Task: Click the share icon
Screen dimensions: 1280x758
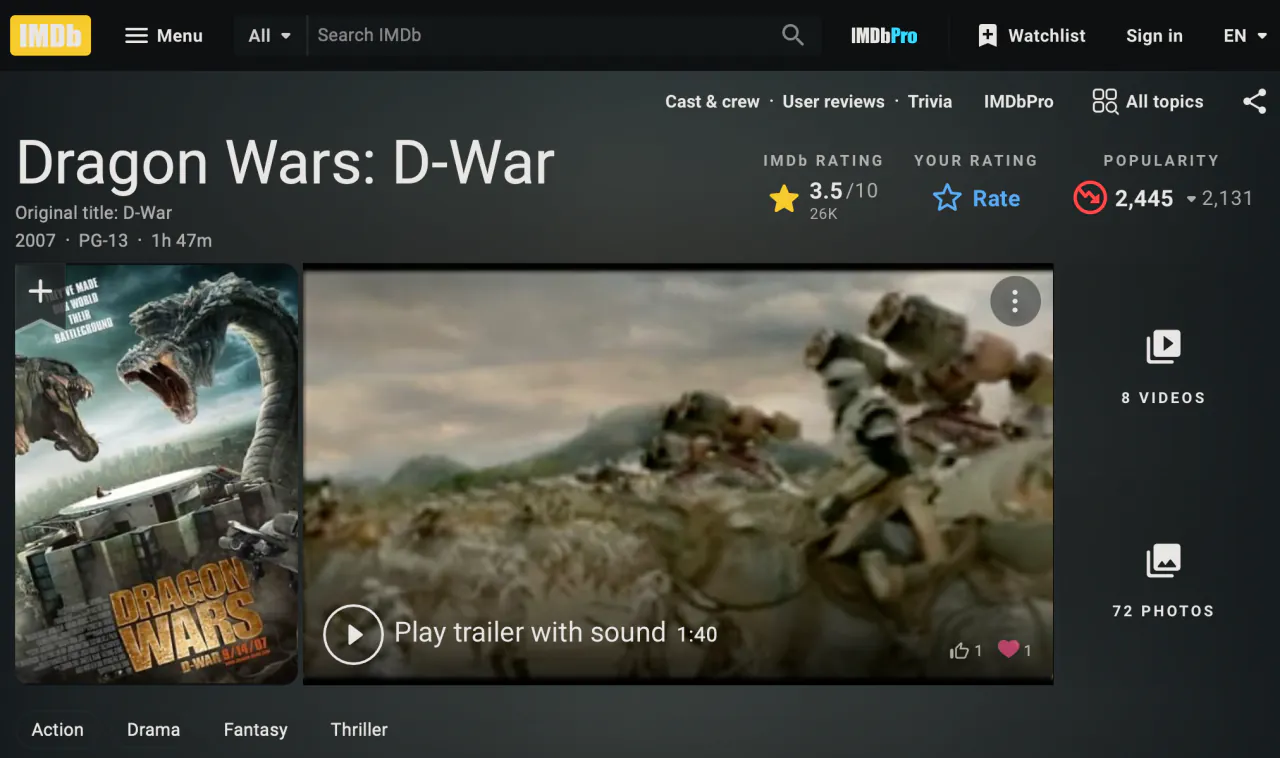Action: [1254, 101]
